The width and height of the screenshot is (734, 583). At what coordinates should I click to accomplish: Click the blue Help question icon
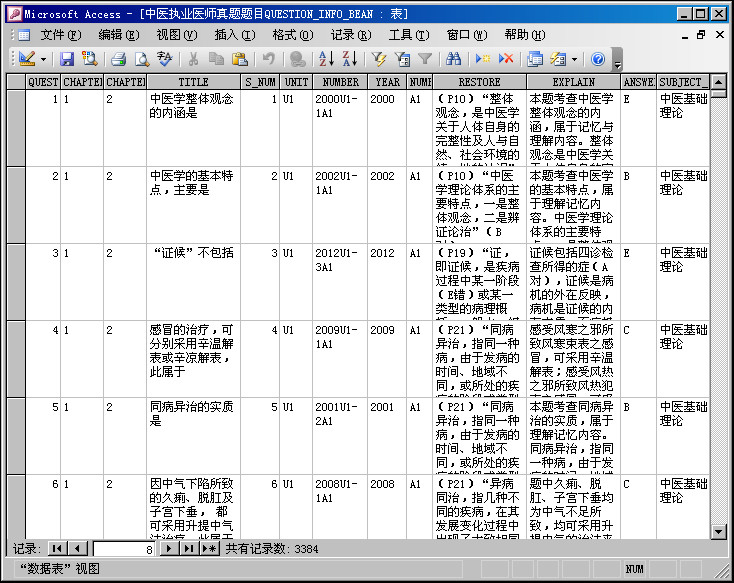(x=598, y=59)
